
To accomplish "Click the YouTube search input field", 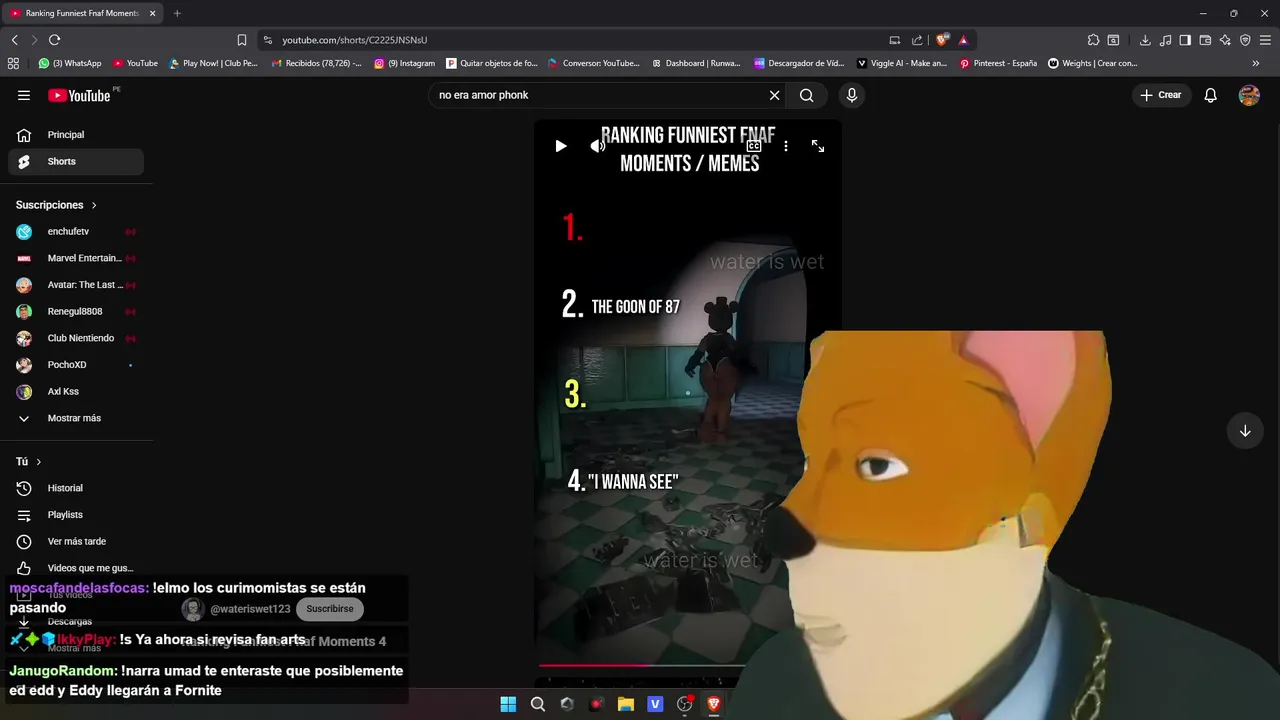I will (x=600, y=95).
